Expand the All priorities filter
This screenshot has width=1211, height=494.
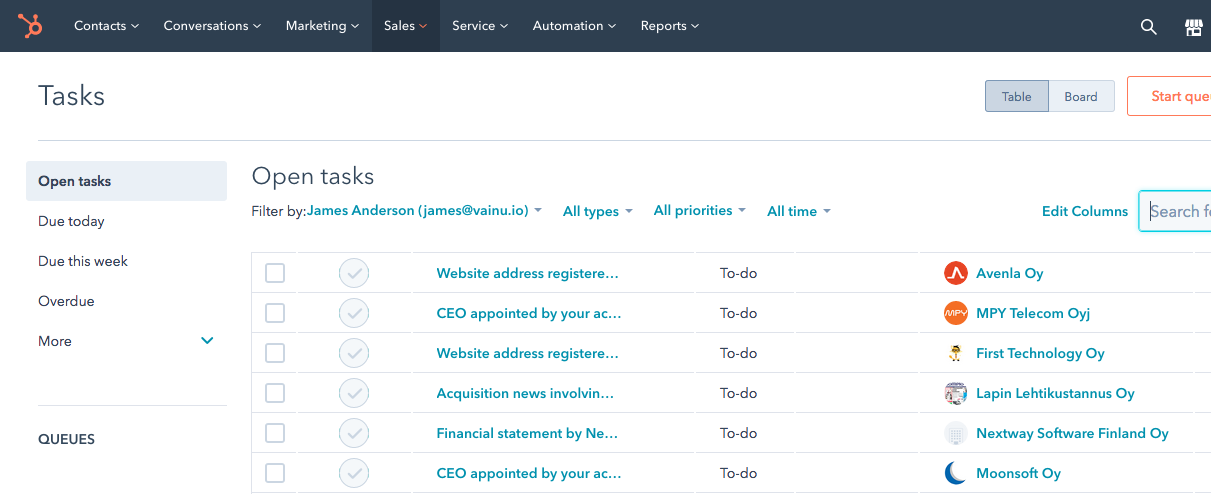[699, 210]
